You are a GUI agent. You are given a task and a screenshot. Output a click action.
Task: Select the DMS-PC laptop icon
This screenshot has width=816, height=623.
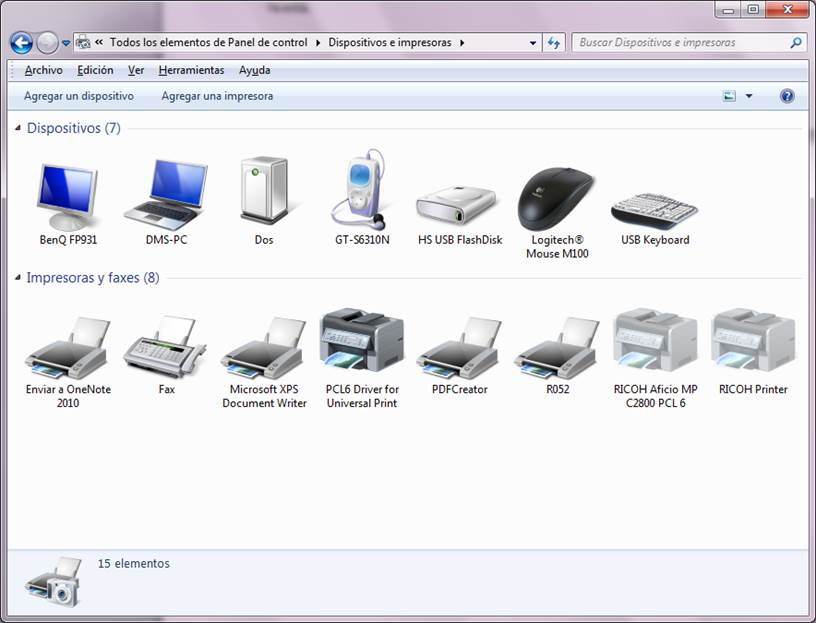166,195
